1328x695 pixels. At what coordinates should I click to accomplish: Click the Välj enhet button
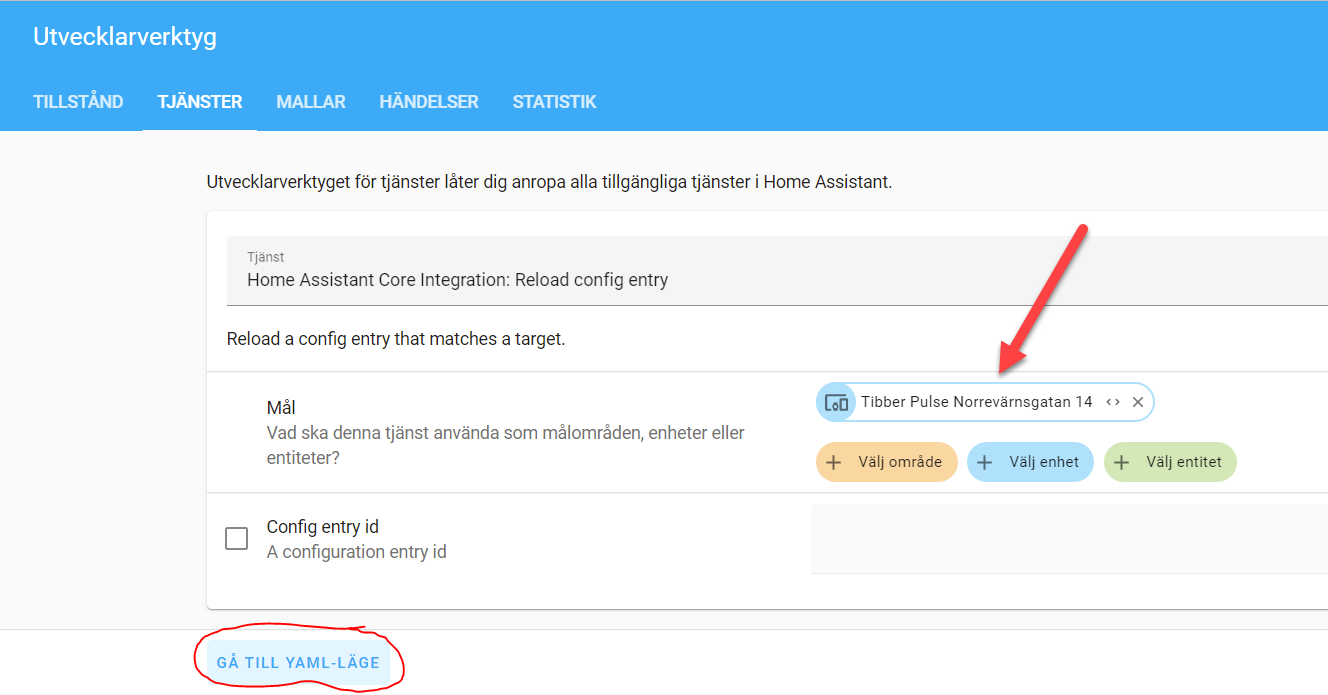click(x=1030, y=463)
